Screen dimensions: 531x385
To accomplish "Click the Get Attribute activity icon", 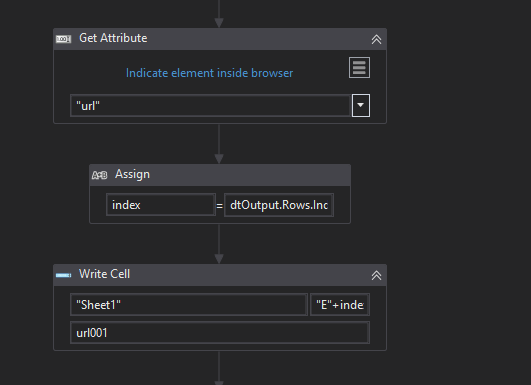I will [x=63, y=39].
